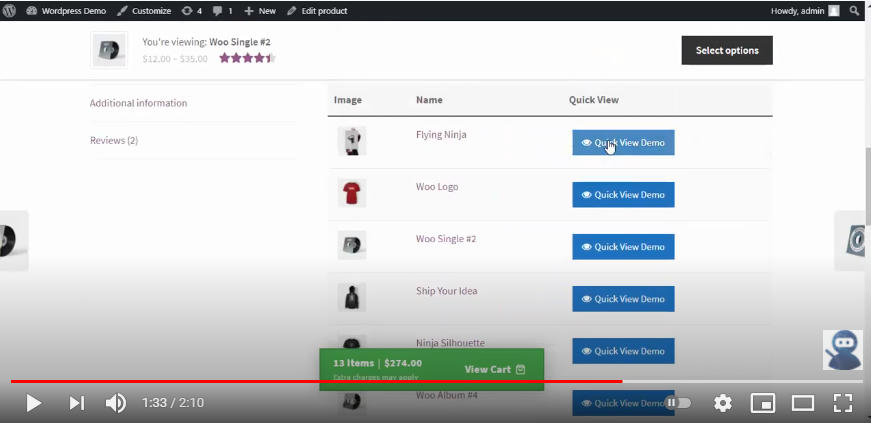Open Howdy, admin account menu
This screenshot has height=423, width=871.
tap(805, 11)
